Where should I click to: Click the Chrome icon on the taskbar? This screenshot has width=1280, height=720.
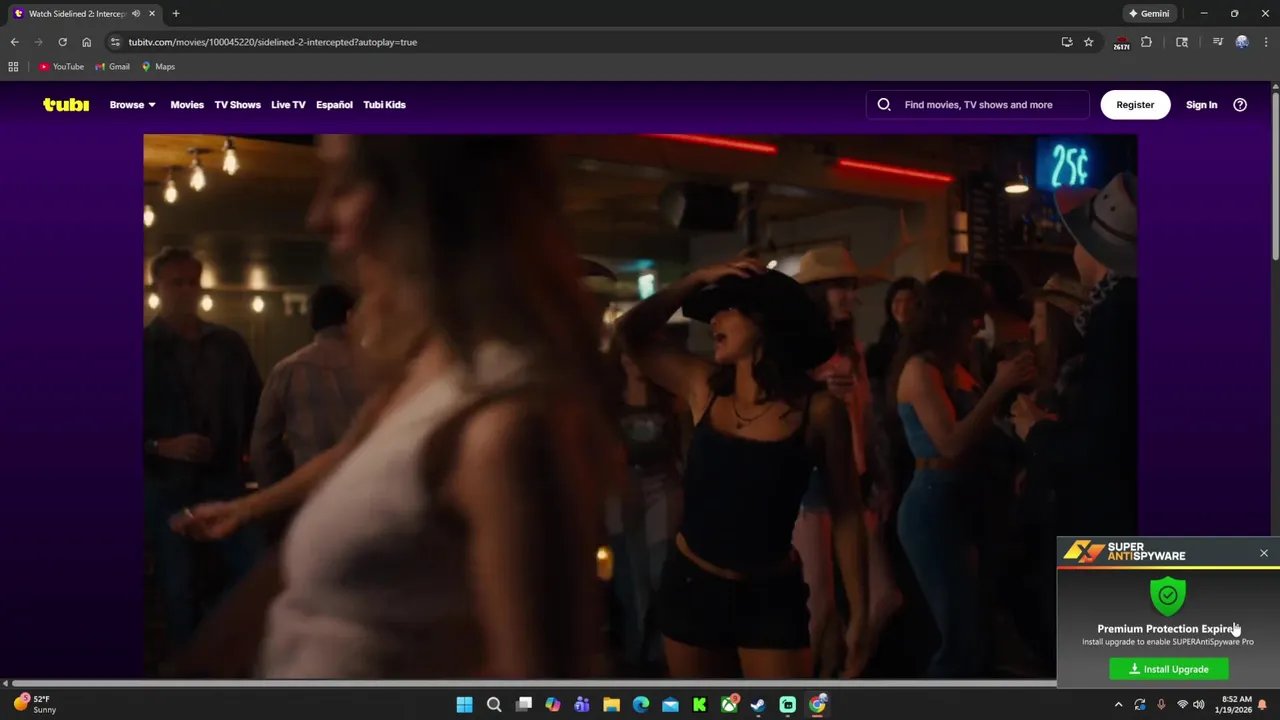(x=817, y=705)
